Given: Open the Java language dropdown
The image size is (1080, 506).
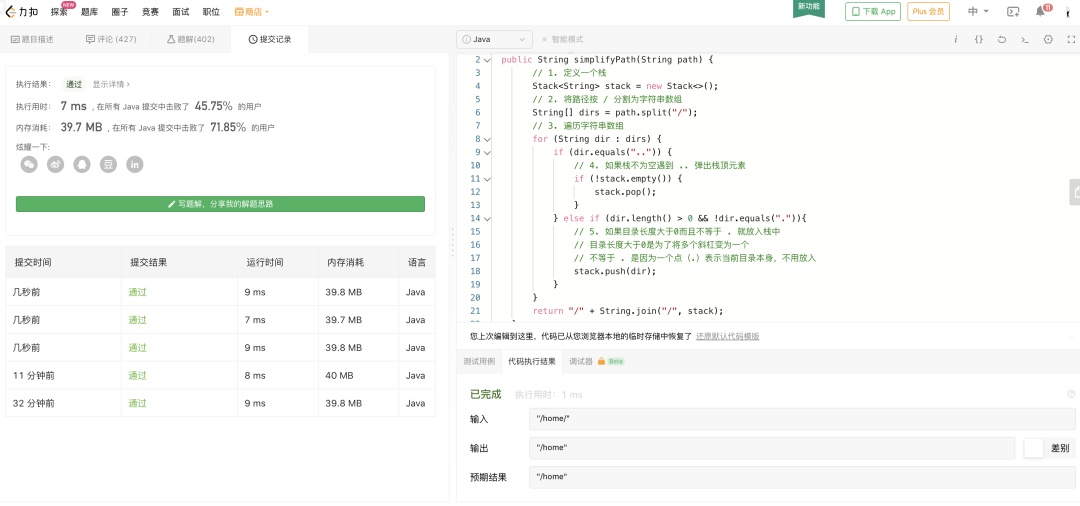Looking at the screenshot, I should [494, 39].
